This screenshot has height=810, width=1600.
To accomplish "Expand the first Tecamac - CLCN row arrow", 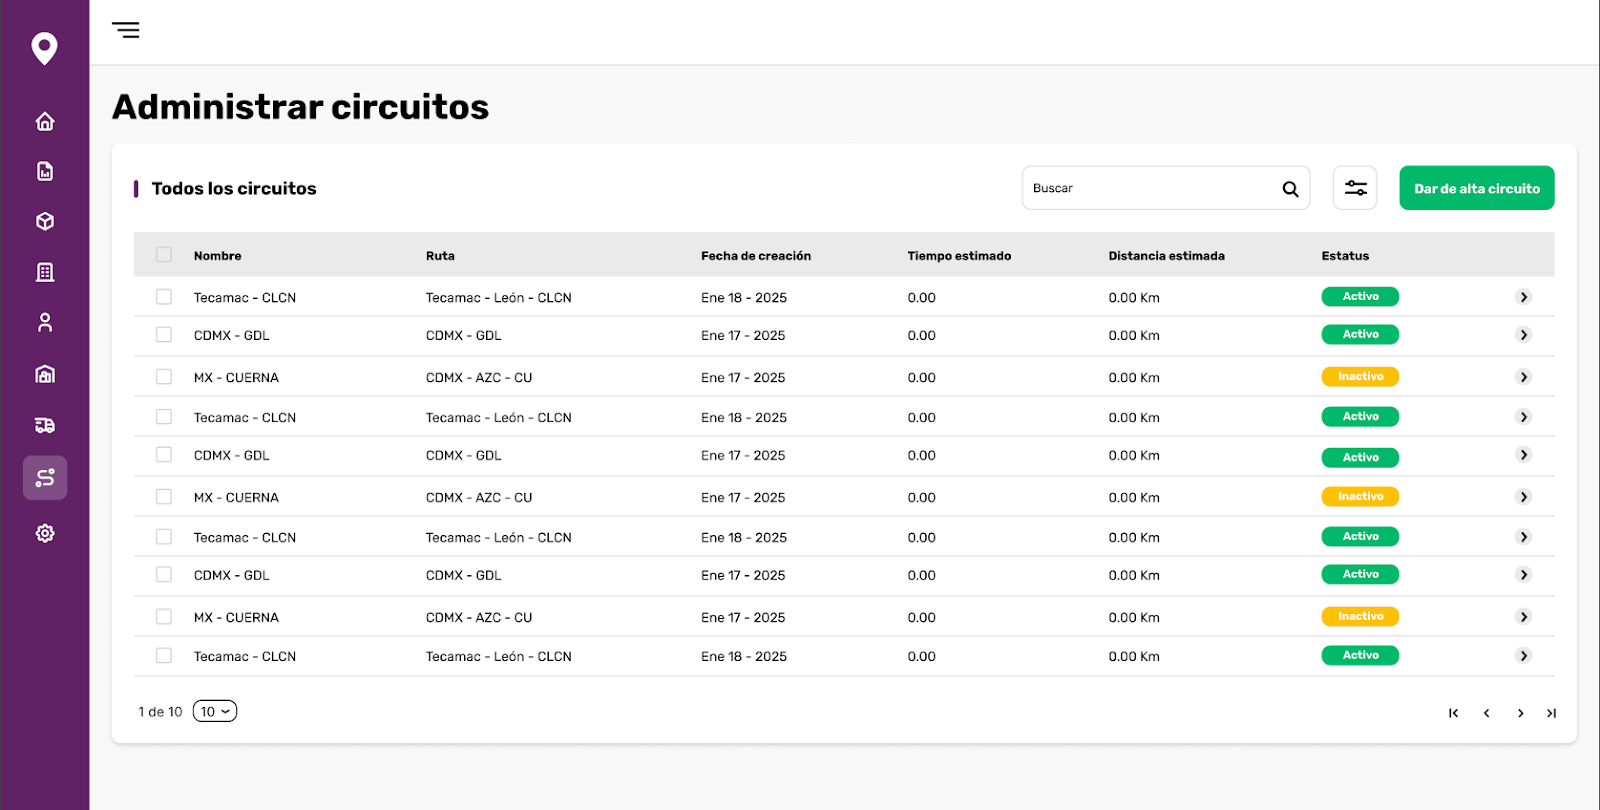I will click(x=1523, y=297).
